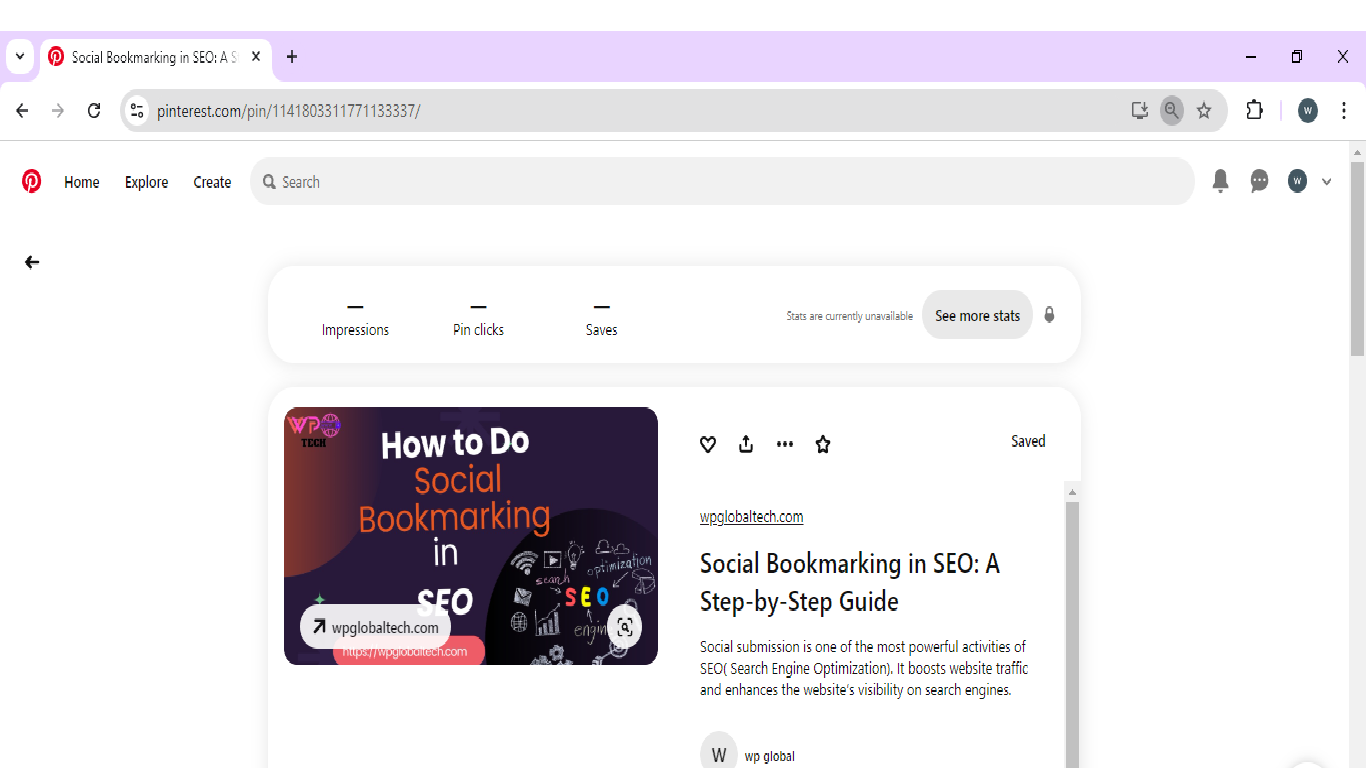The image size is (1366, 768).
Task: Click the Pinterest logo icon
Action: 32,181
